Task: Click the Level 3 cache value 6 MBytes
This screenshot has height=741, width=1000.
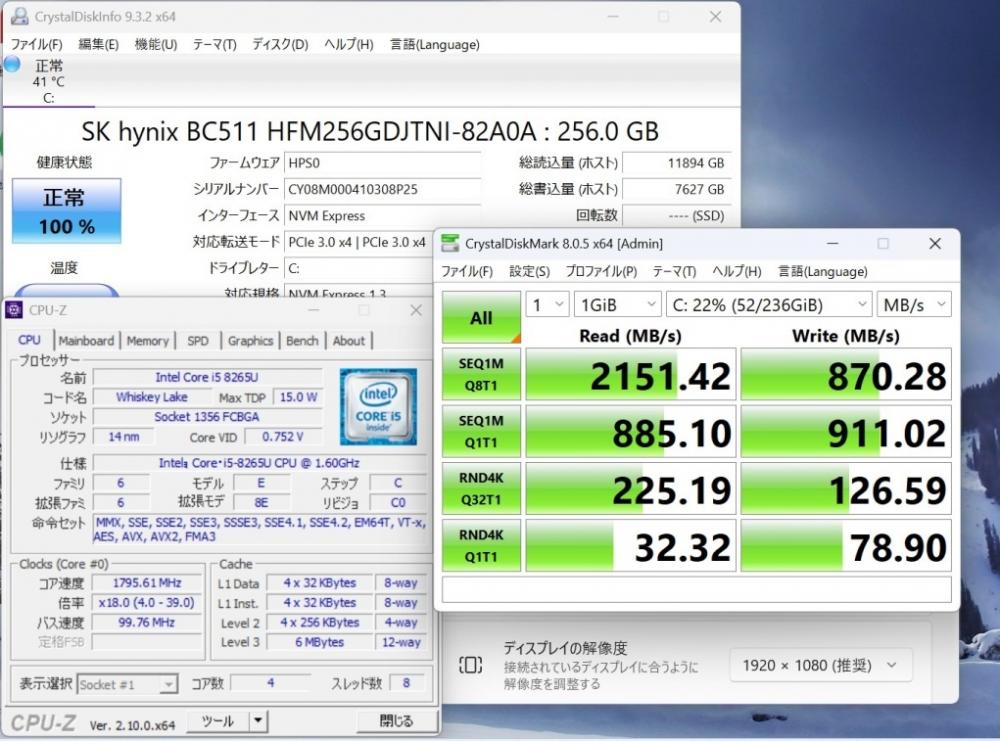Action: click(x=320, y=642)
